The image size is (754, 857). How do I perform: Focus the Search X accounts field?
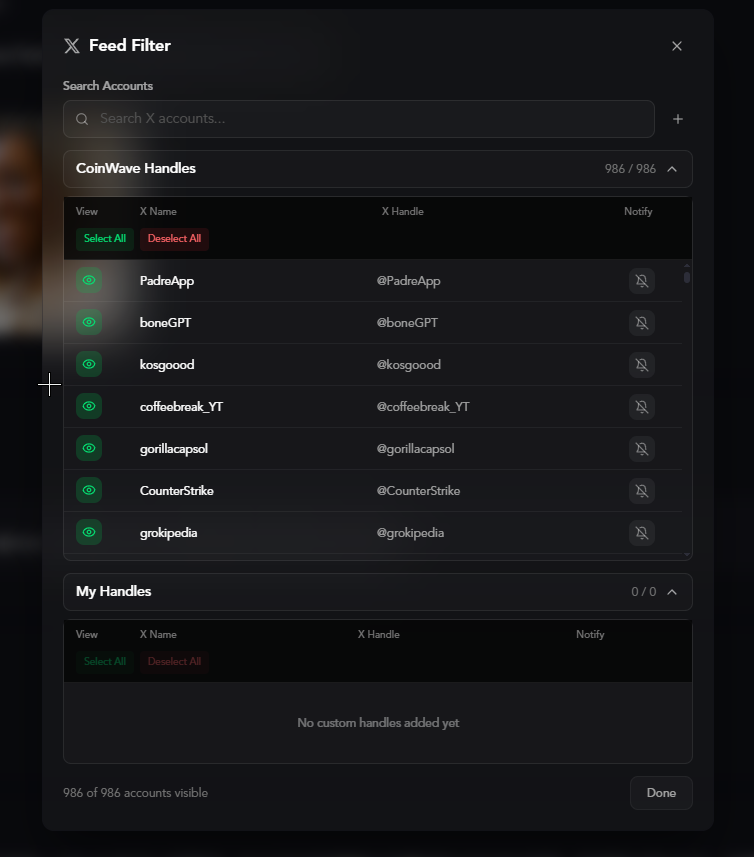pos(359,119)
